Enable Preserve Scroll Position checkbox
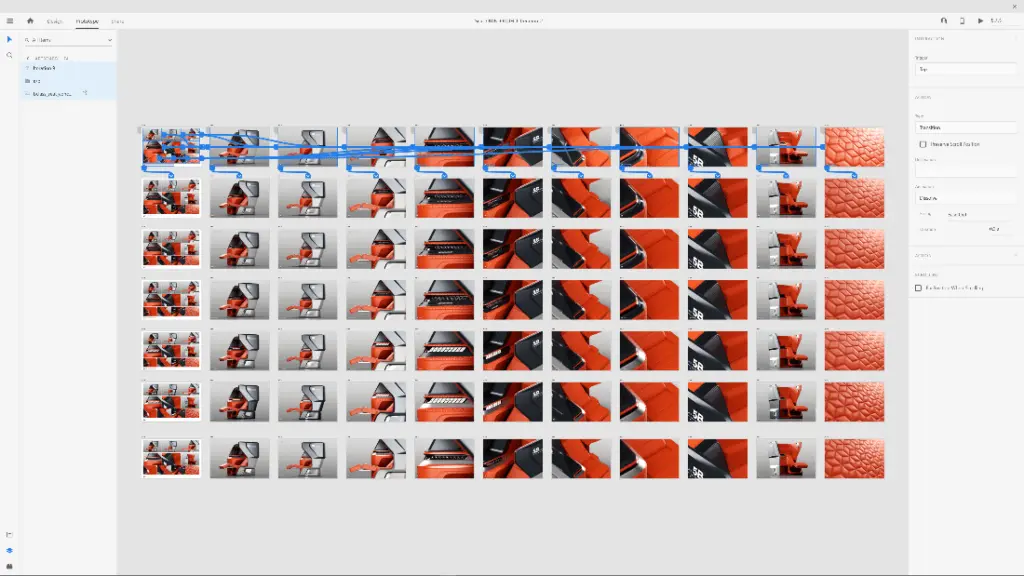This screenshot has height=576, width=1024. [x=923, y=144]
